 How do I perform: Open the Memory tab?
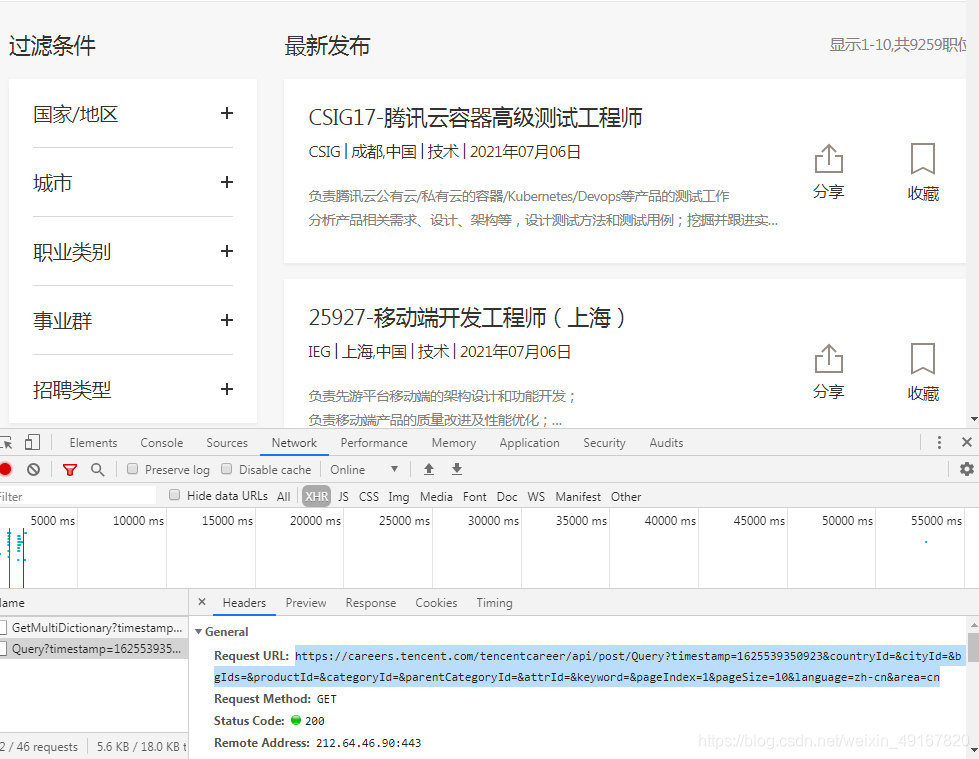click(x=454, y=443)
